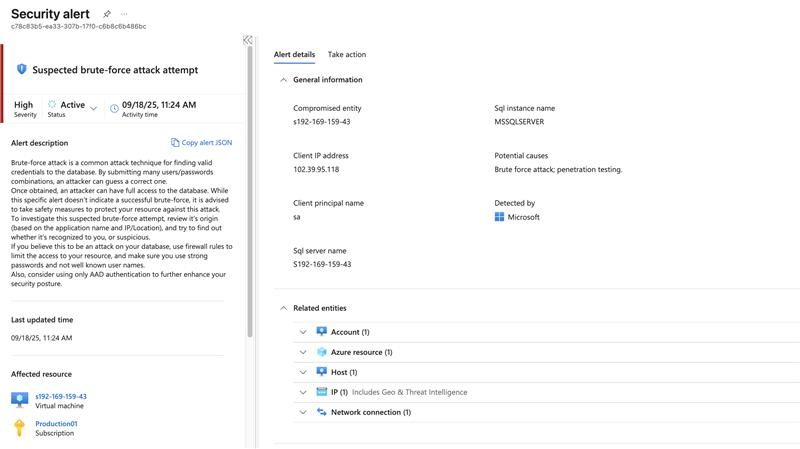
Task: Click the Account entity icon
Action: tap(321, 332)
